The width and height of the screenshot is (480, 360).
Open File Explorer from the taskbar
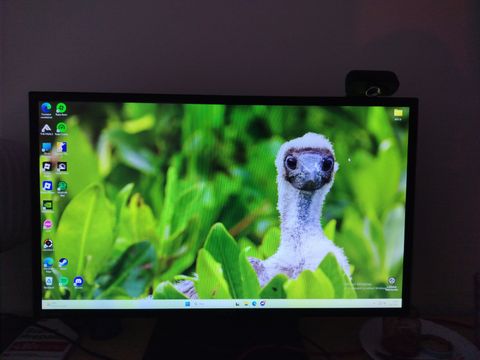tap(246, 304)
